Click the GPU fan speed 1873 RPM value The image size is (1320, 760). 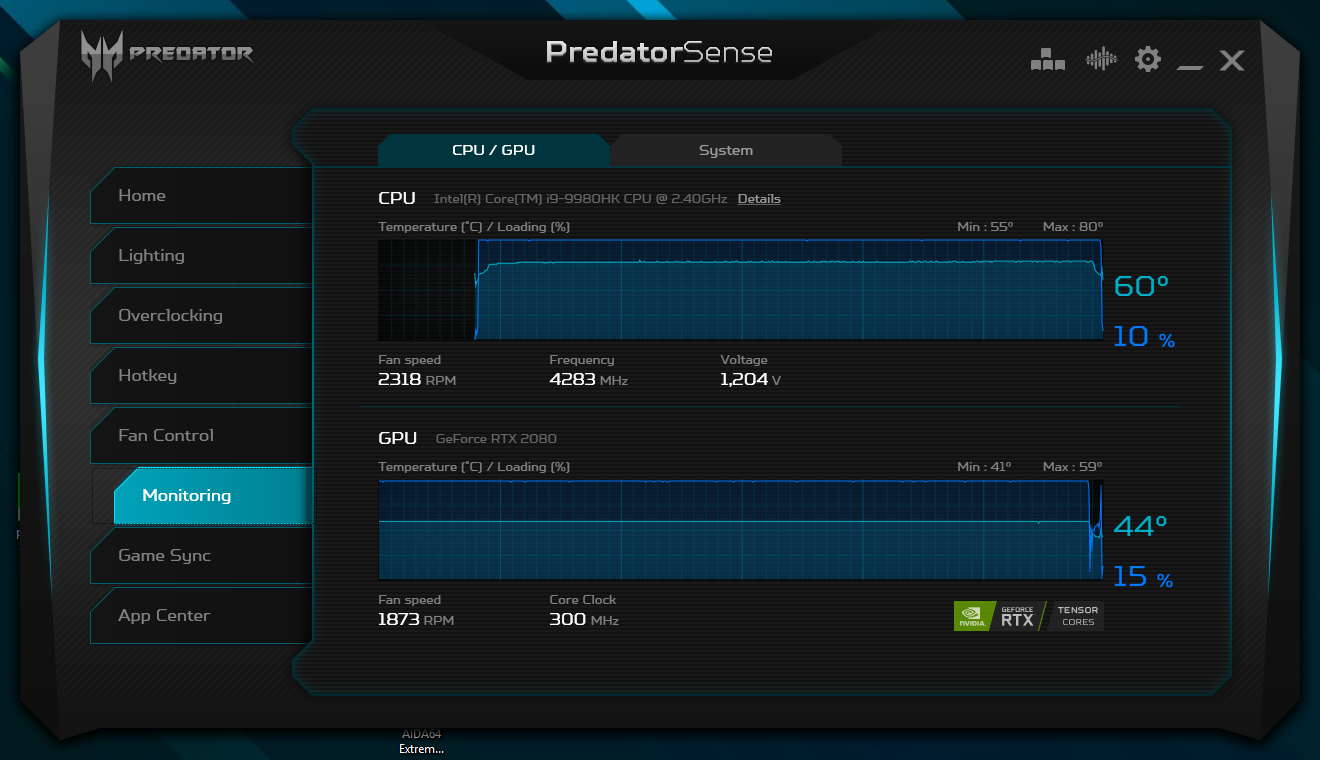[x=416, y=620]
